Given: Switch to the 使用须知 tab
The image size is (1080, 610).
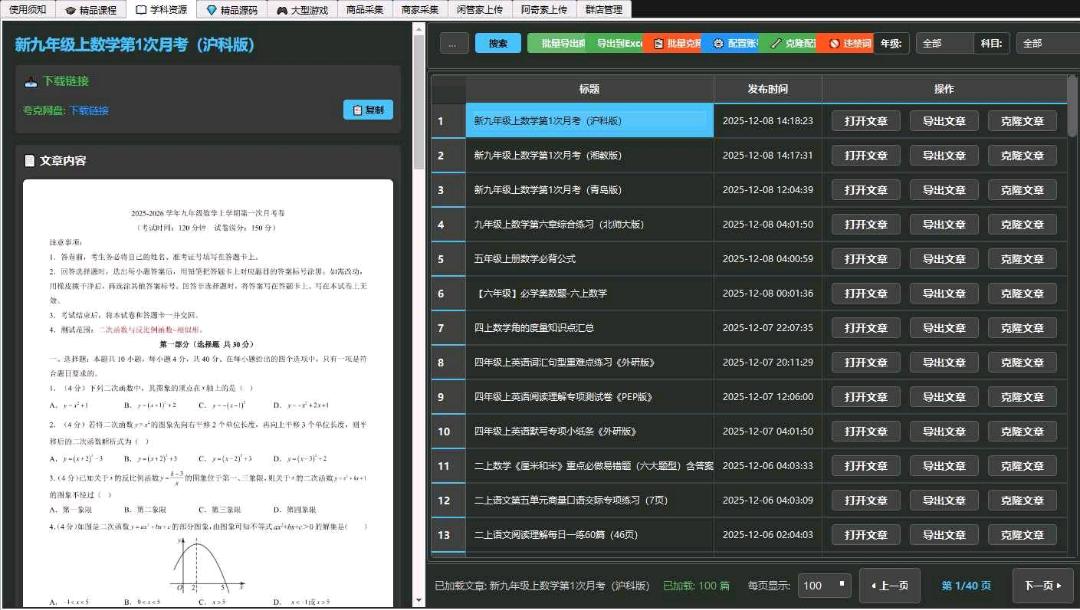Looking at the screenshot, I should coord(30,10).
